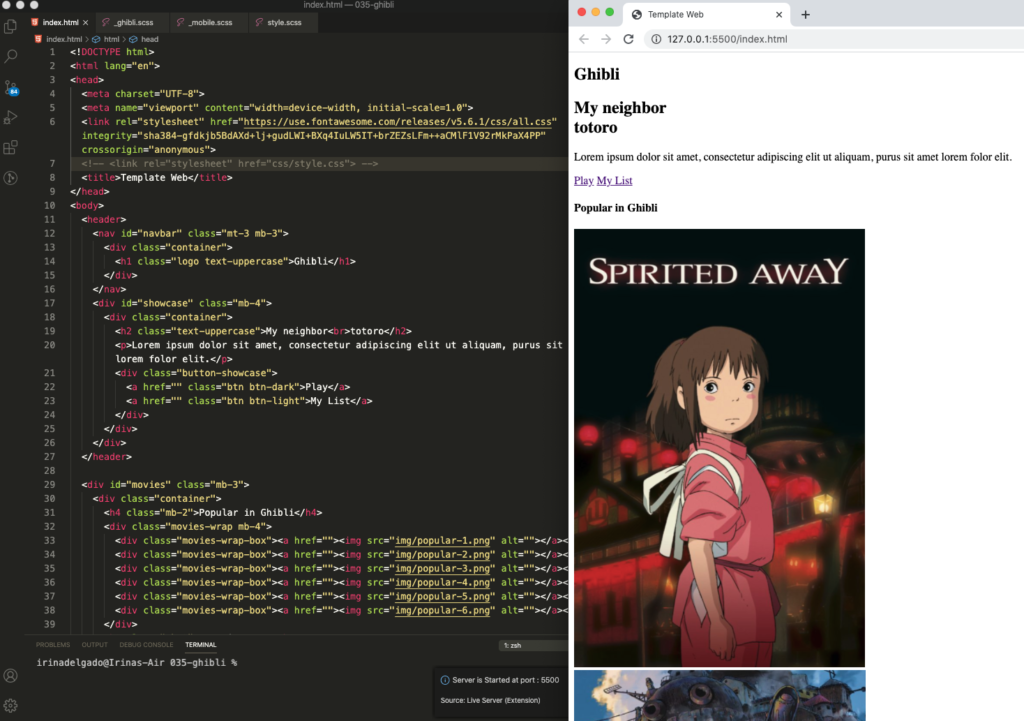Open the Extensions view in VS Code

[10, 148]
